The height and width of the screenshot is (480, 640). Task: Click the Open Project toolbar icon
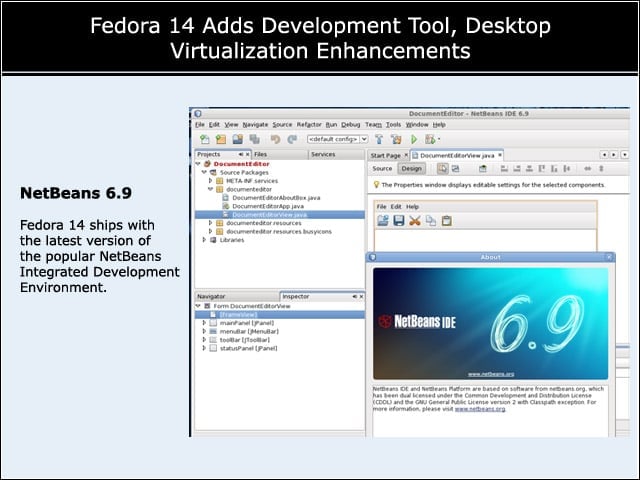point(238,139)
